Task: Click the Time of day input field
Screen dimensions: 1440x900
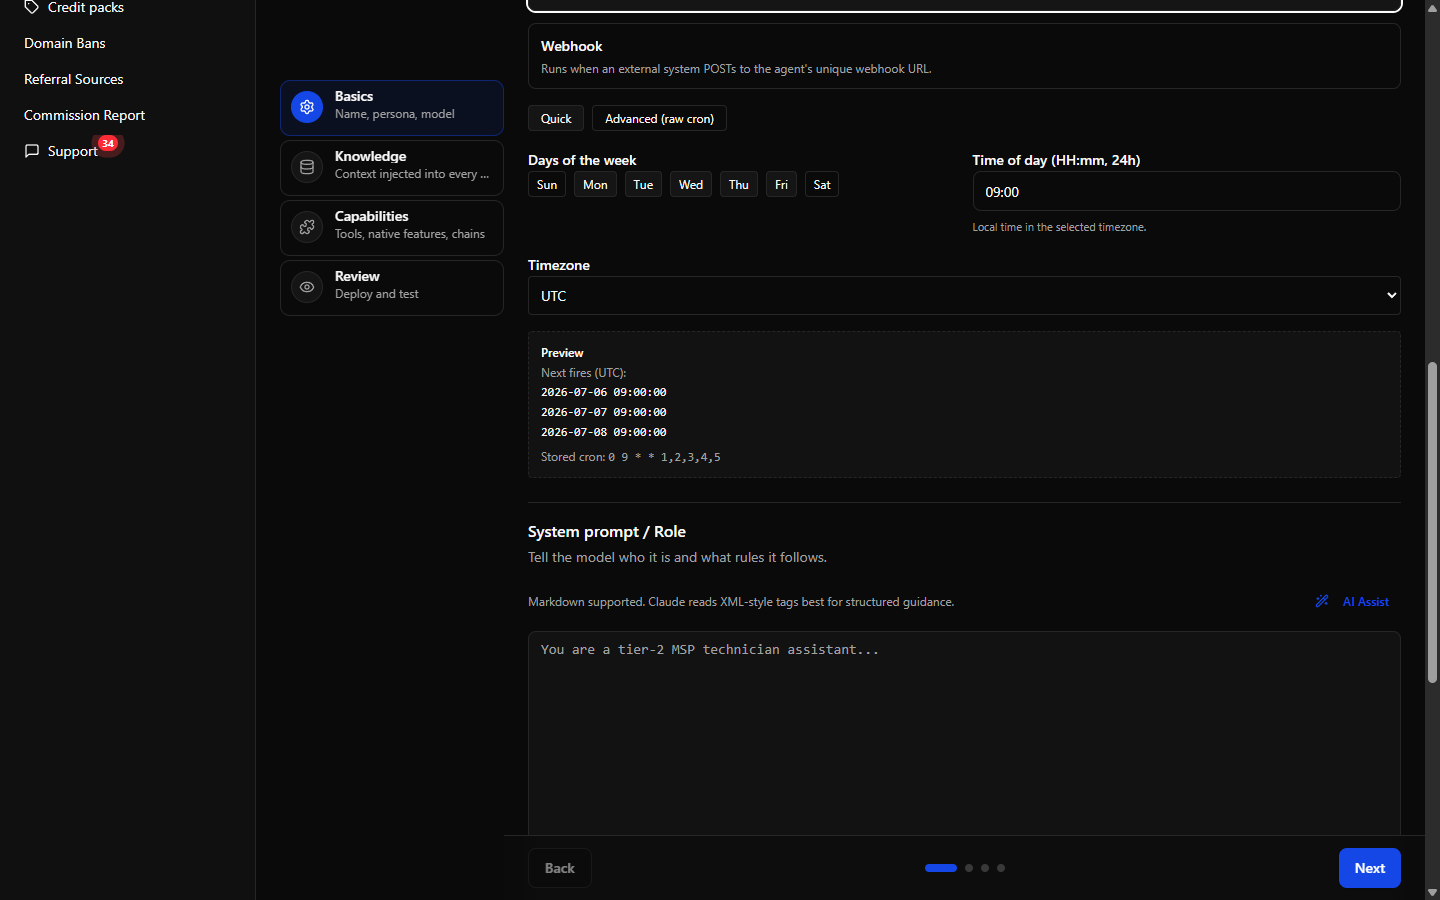Action: point(1186,191)
